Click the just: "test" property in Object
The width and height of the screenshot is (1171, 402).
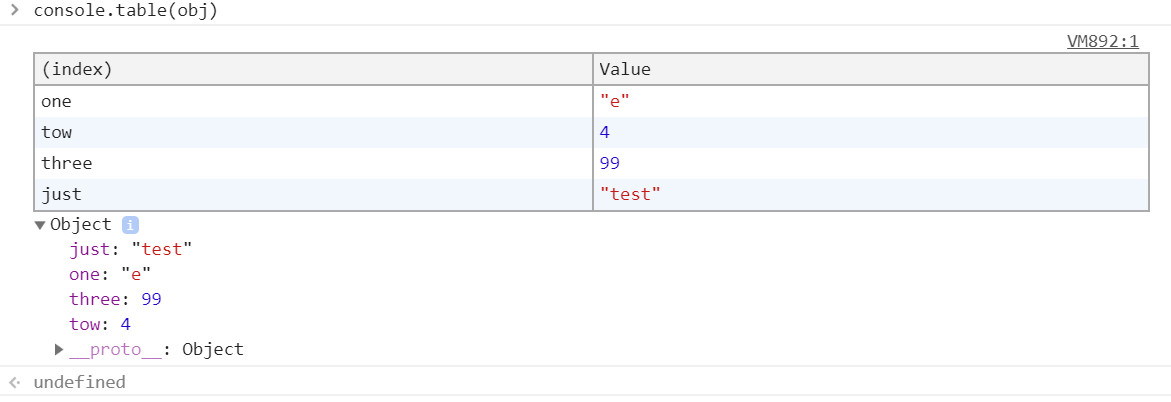click(x=130, y=249)
